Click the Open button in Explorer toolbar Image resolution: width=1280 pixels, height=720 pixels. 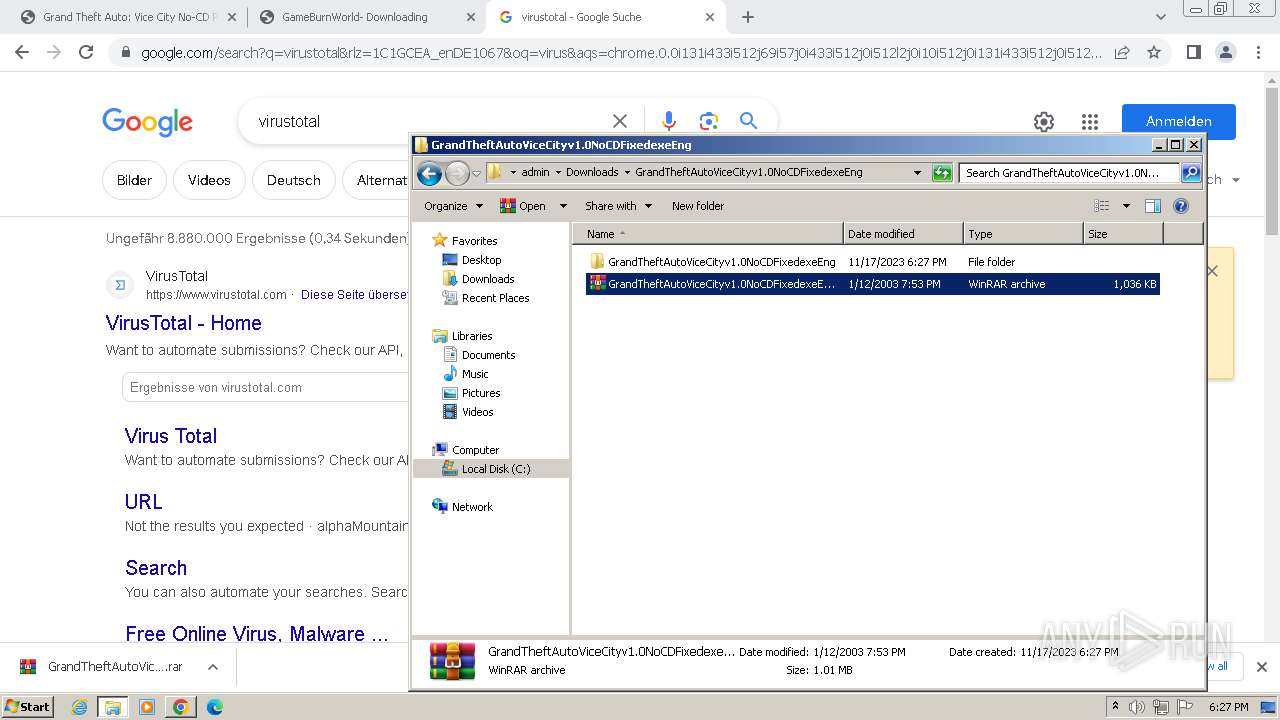click(523, 206)
